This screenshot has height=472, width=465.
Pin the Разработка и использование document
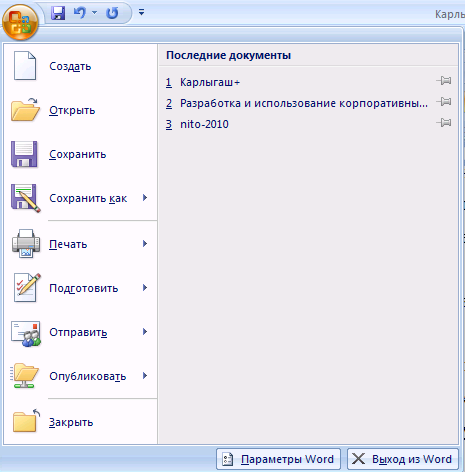coord(444,101)
